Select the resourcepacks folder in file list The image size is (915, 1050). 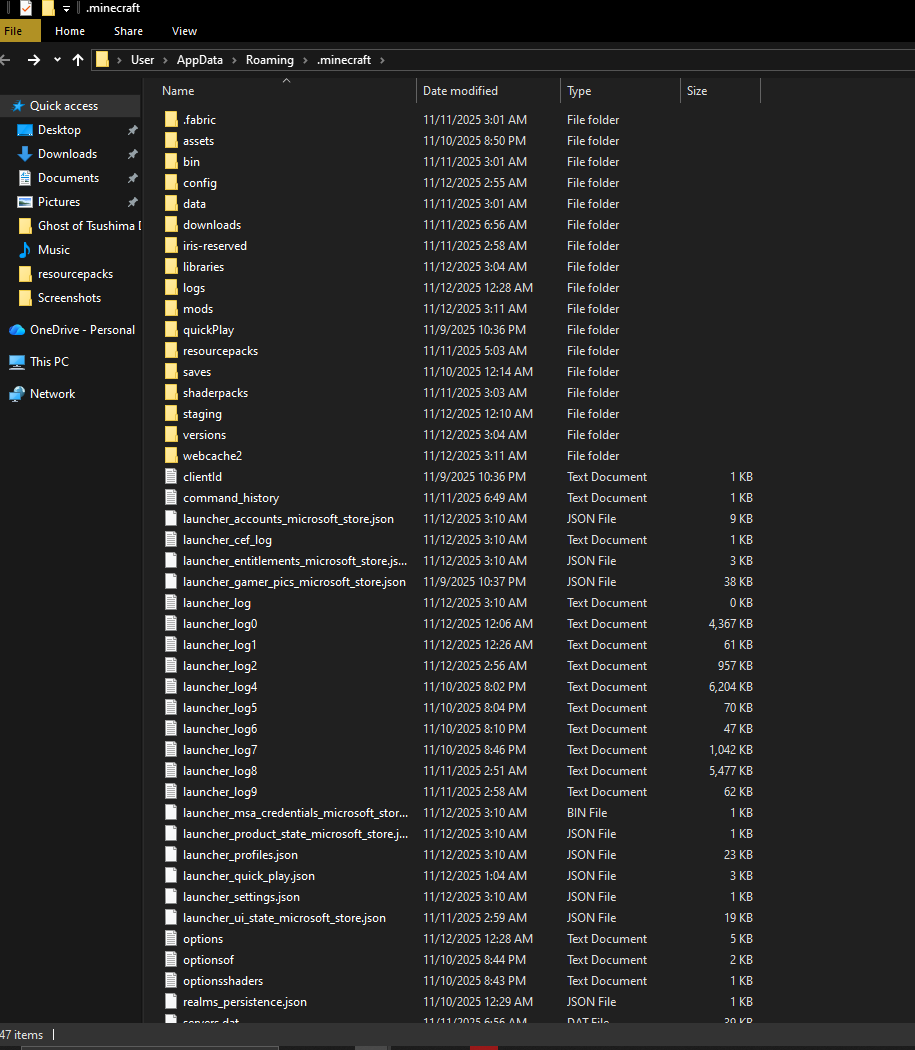coord(461,351)
